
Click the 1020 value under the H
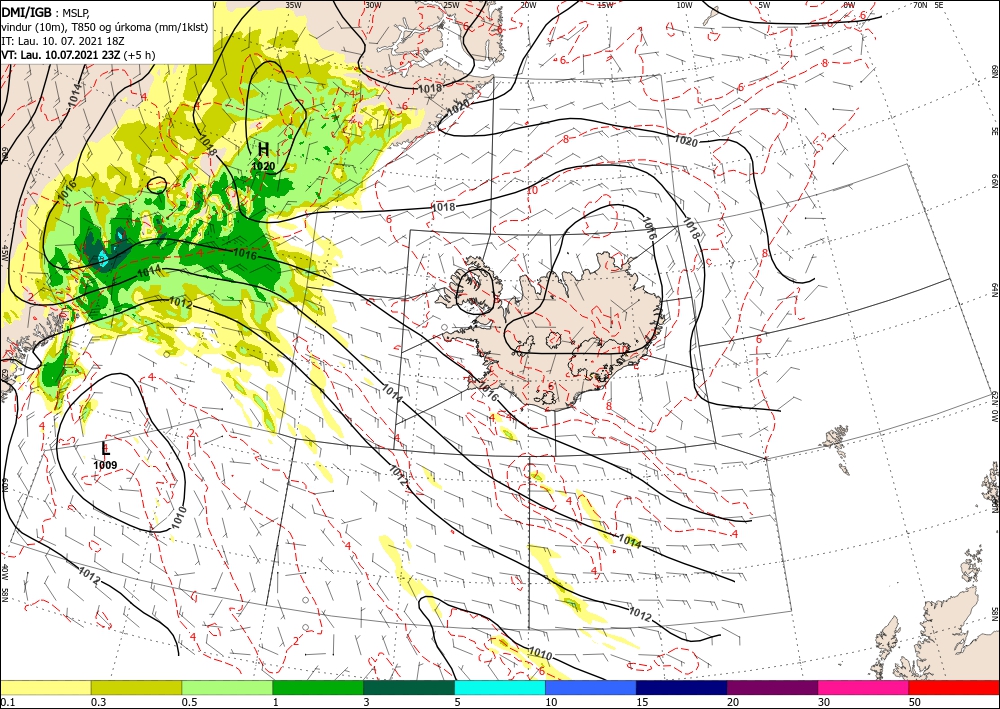tap(263, 166)
